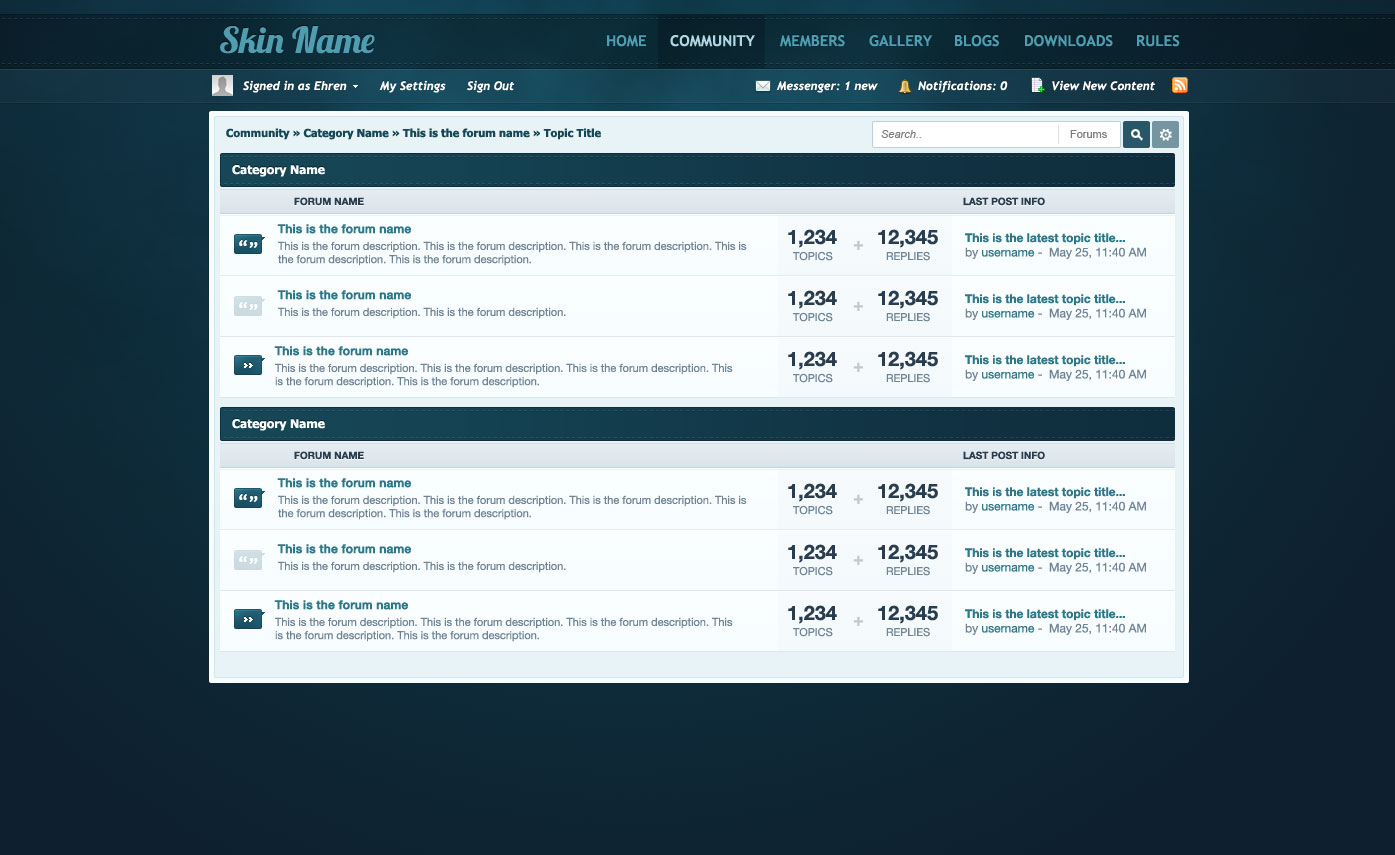Image resolution: width=1395 pixels, height=855 pixels.
Task: Click the View New Content document icon
Action: pyautogui.click(x=1037, y=86)
